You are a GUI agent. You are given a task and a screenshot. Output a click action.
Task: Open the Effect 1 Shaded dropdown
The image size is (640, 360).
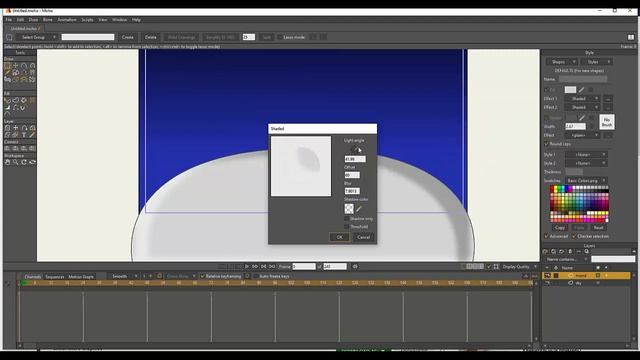[582, 99]
